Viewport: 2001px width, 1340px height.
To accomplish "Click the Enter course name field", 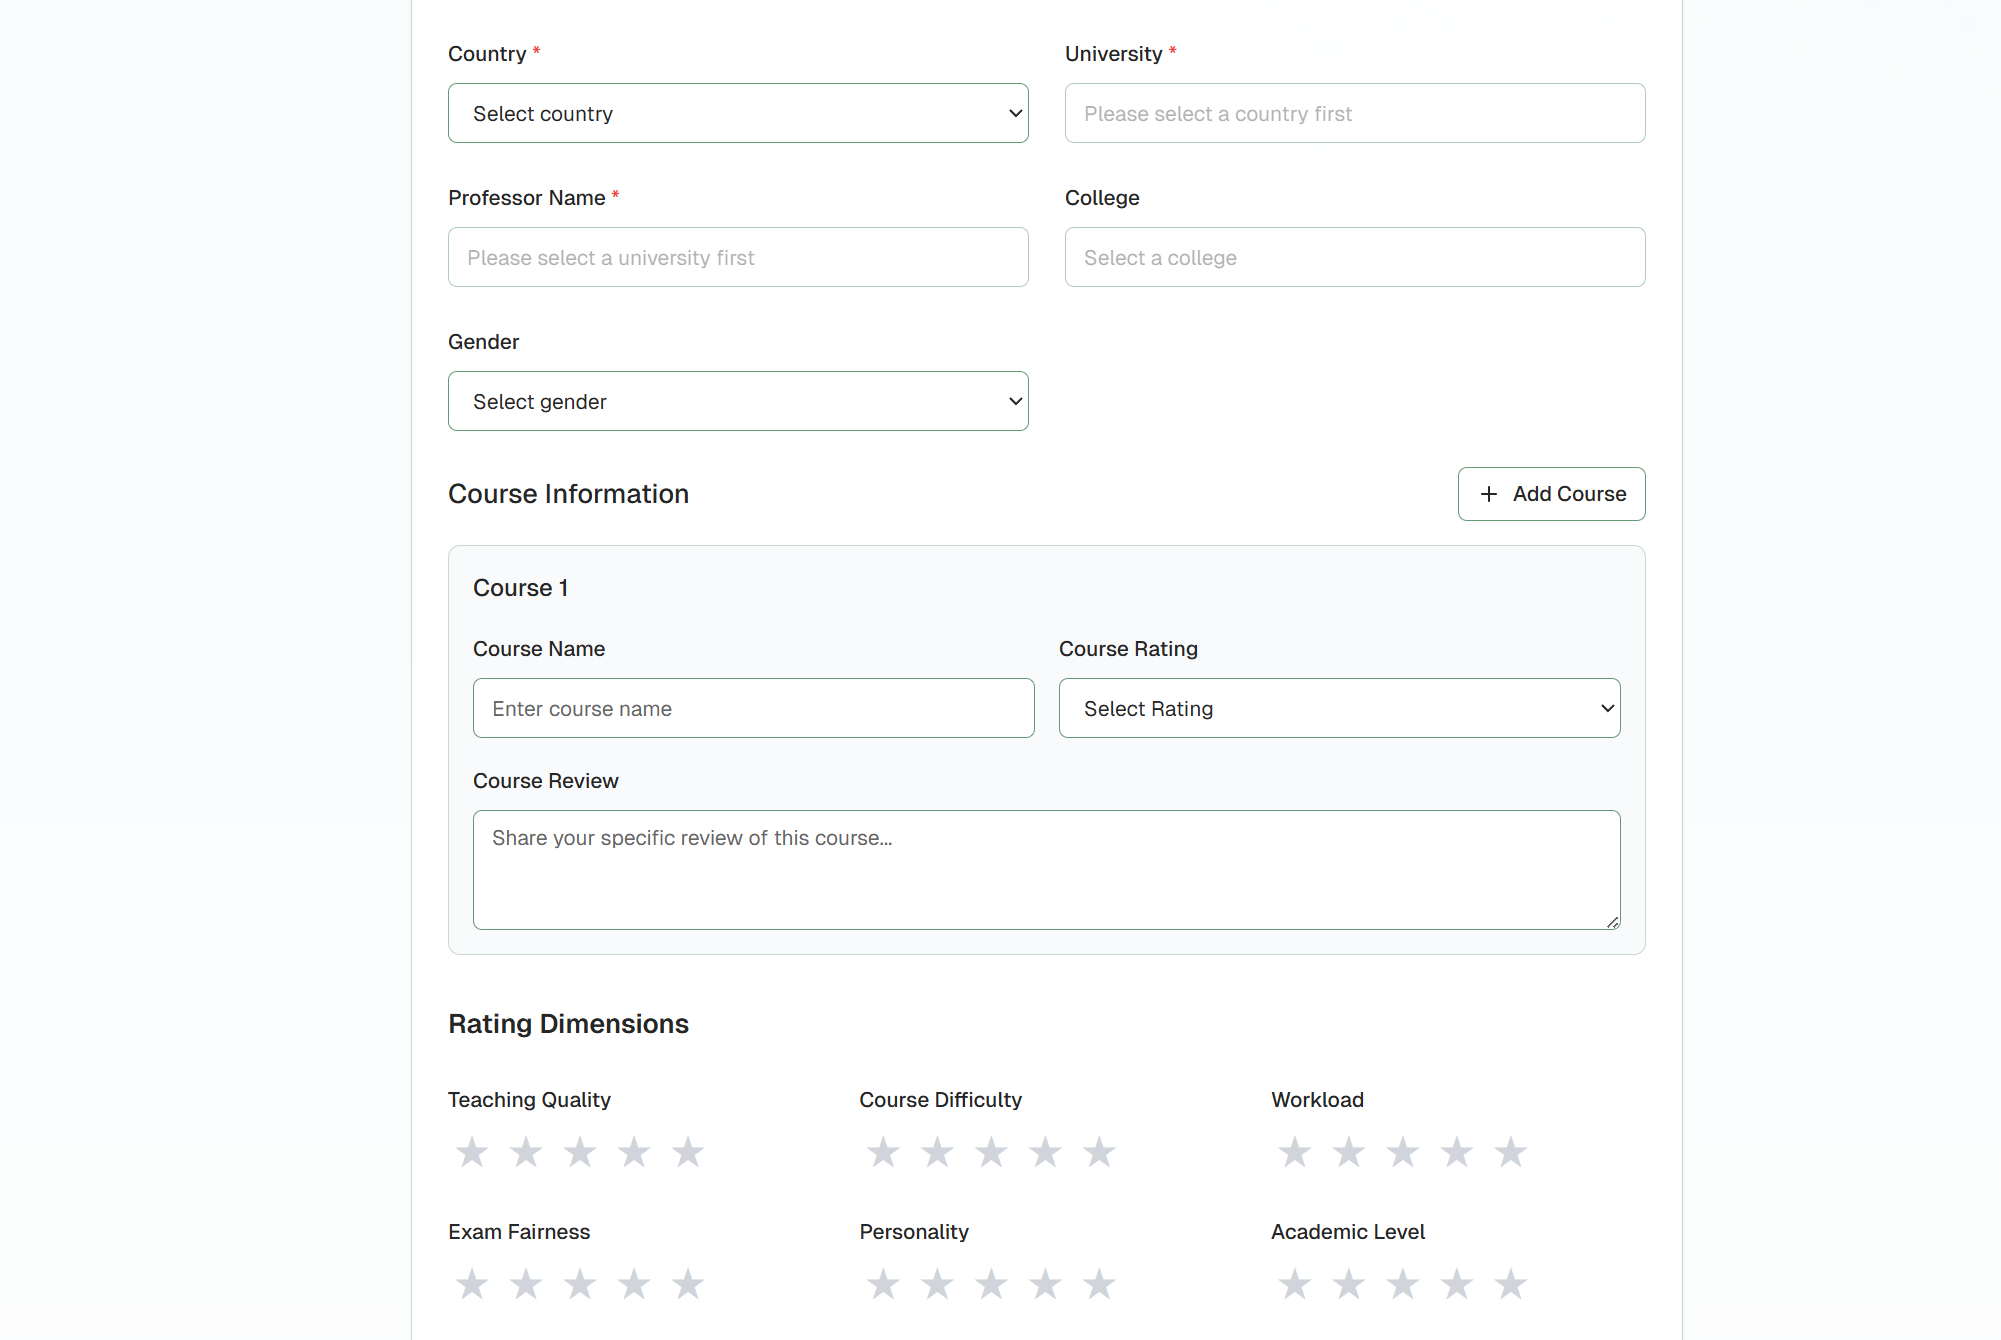I will point(753,708).
